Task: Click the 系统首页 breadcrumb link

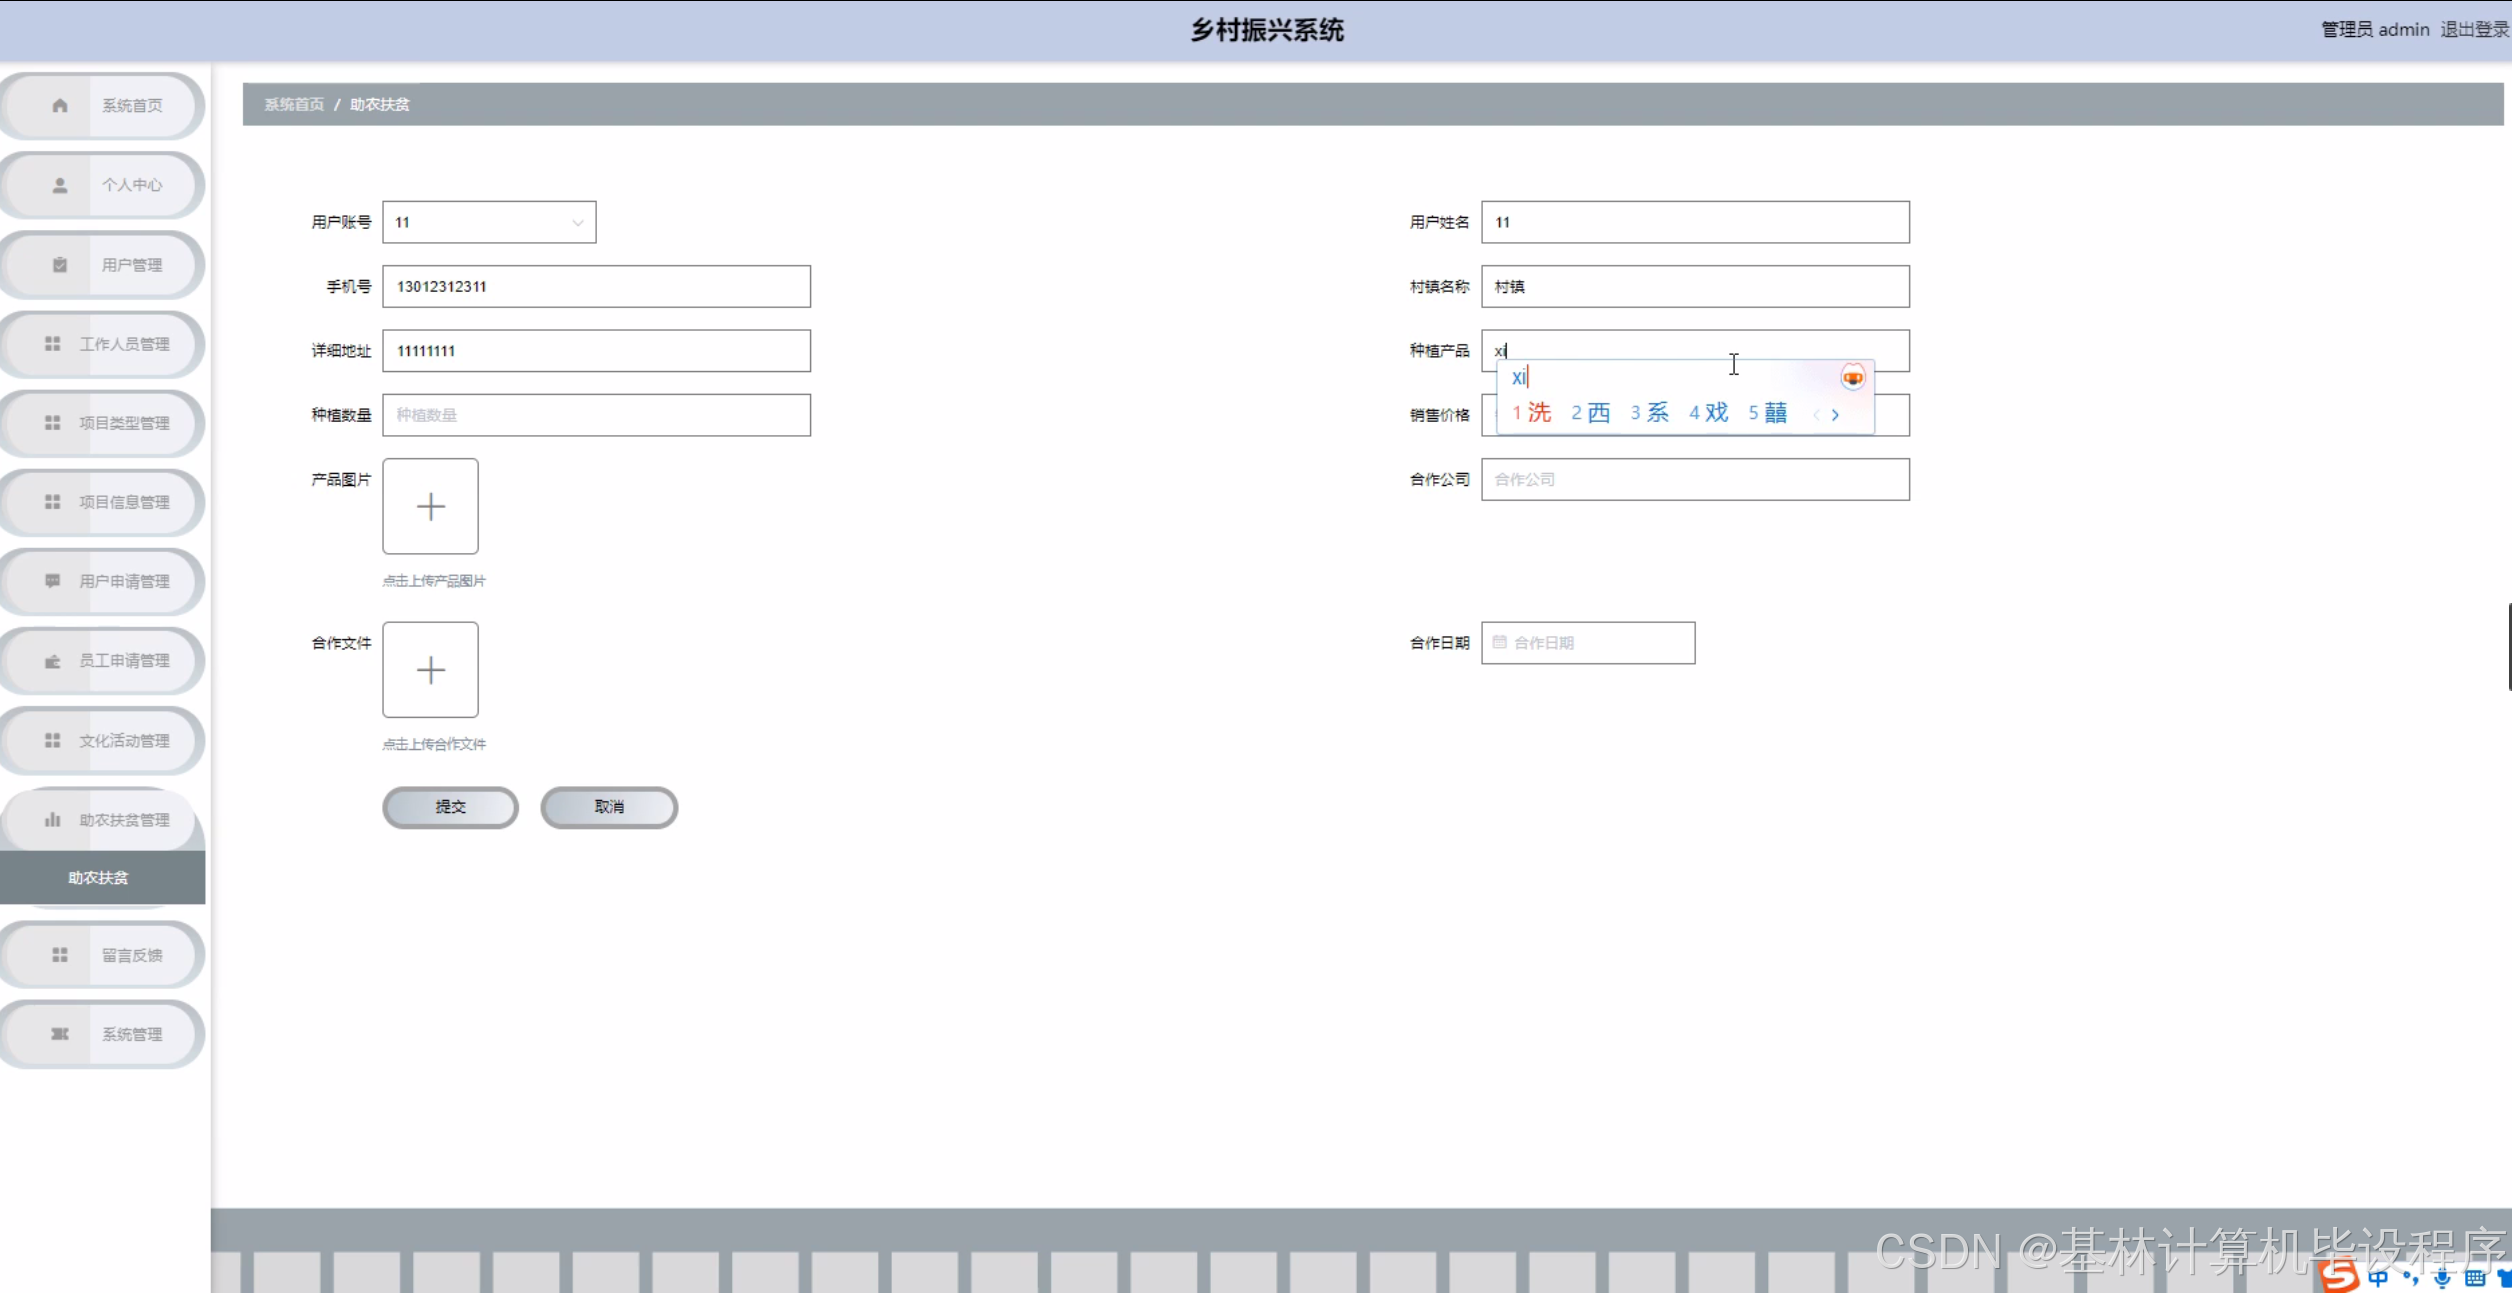Action: click(294, 104)
